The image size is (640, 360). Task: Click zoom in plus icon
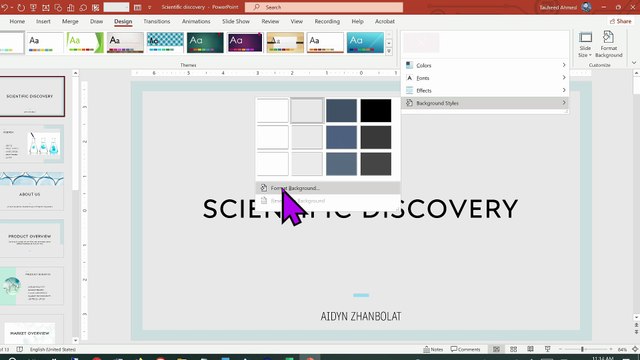coord(611,349)
